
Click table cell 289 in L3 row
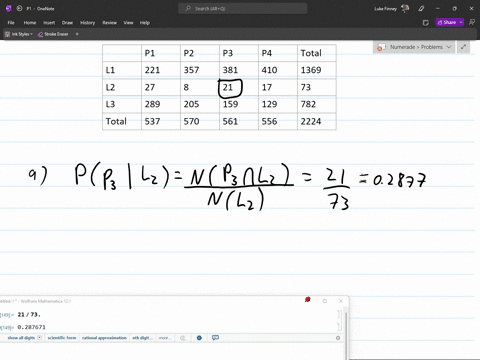click(x=161, y=104)
